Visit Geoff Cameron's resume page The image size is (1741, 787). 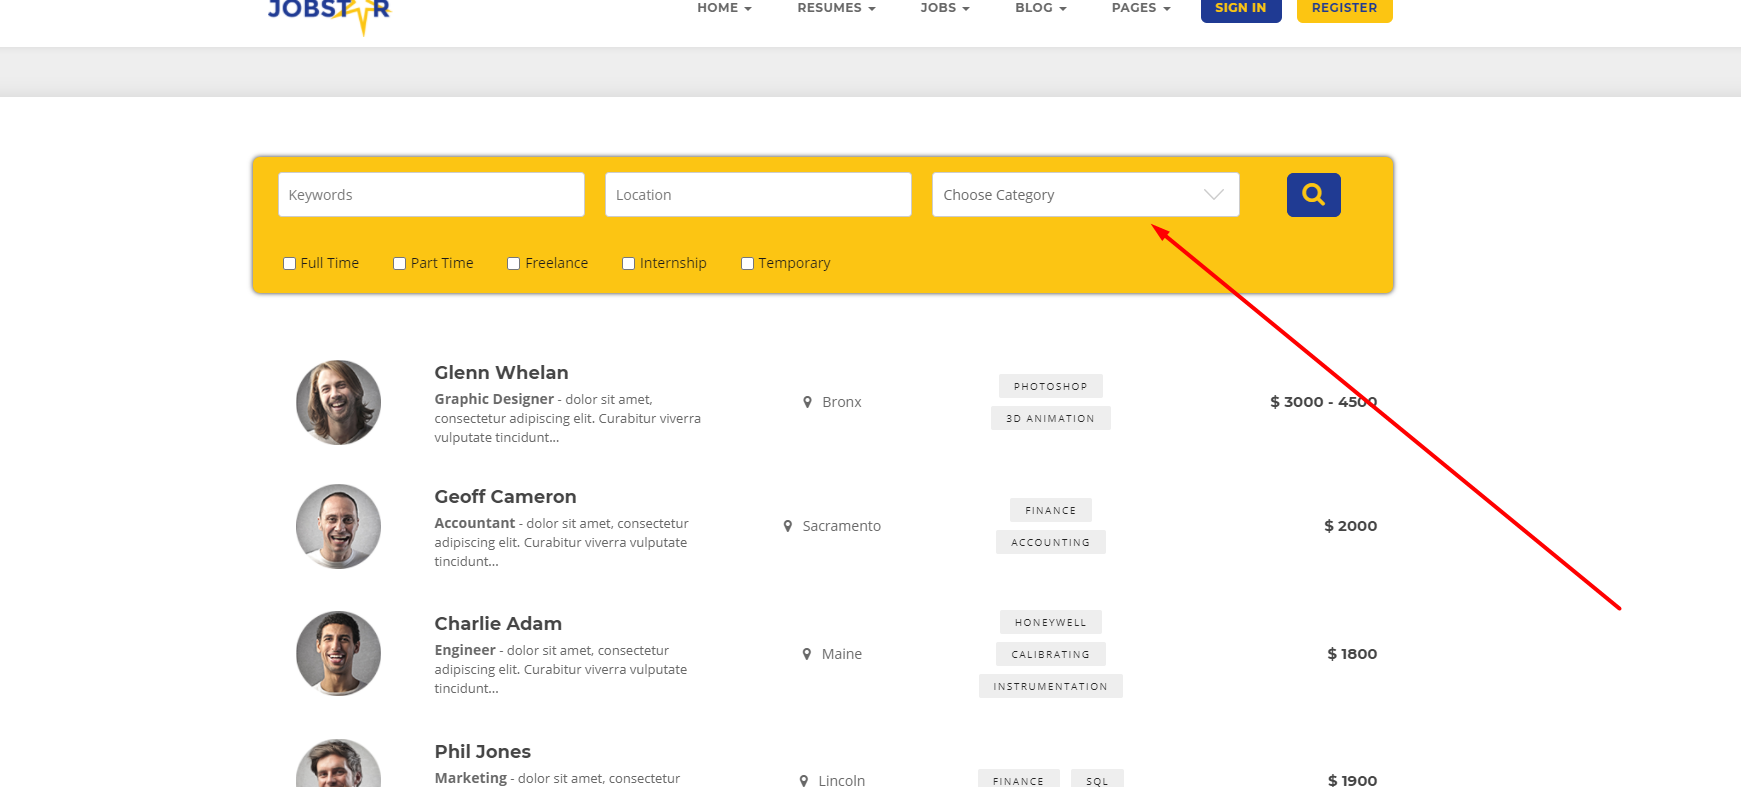tap(505, 497)
